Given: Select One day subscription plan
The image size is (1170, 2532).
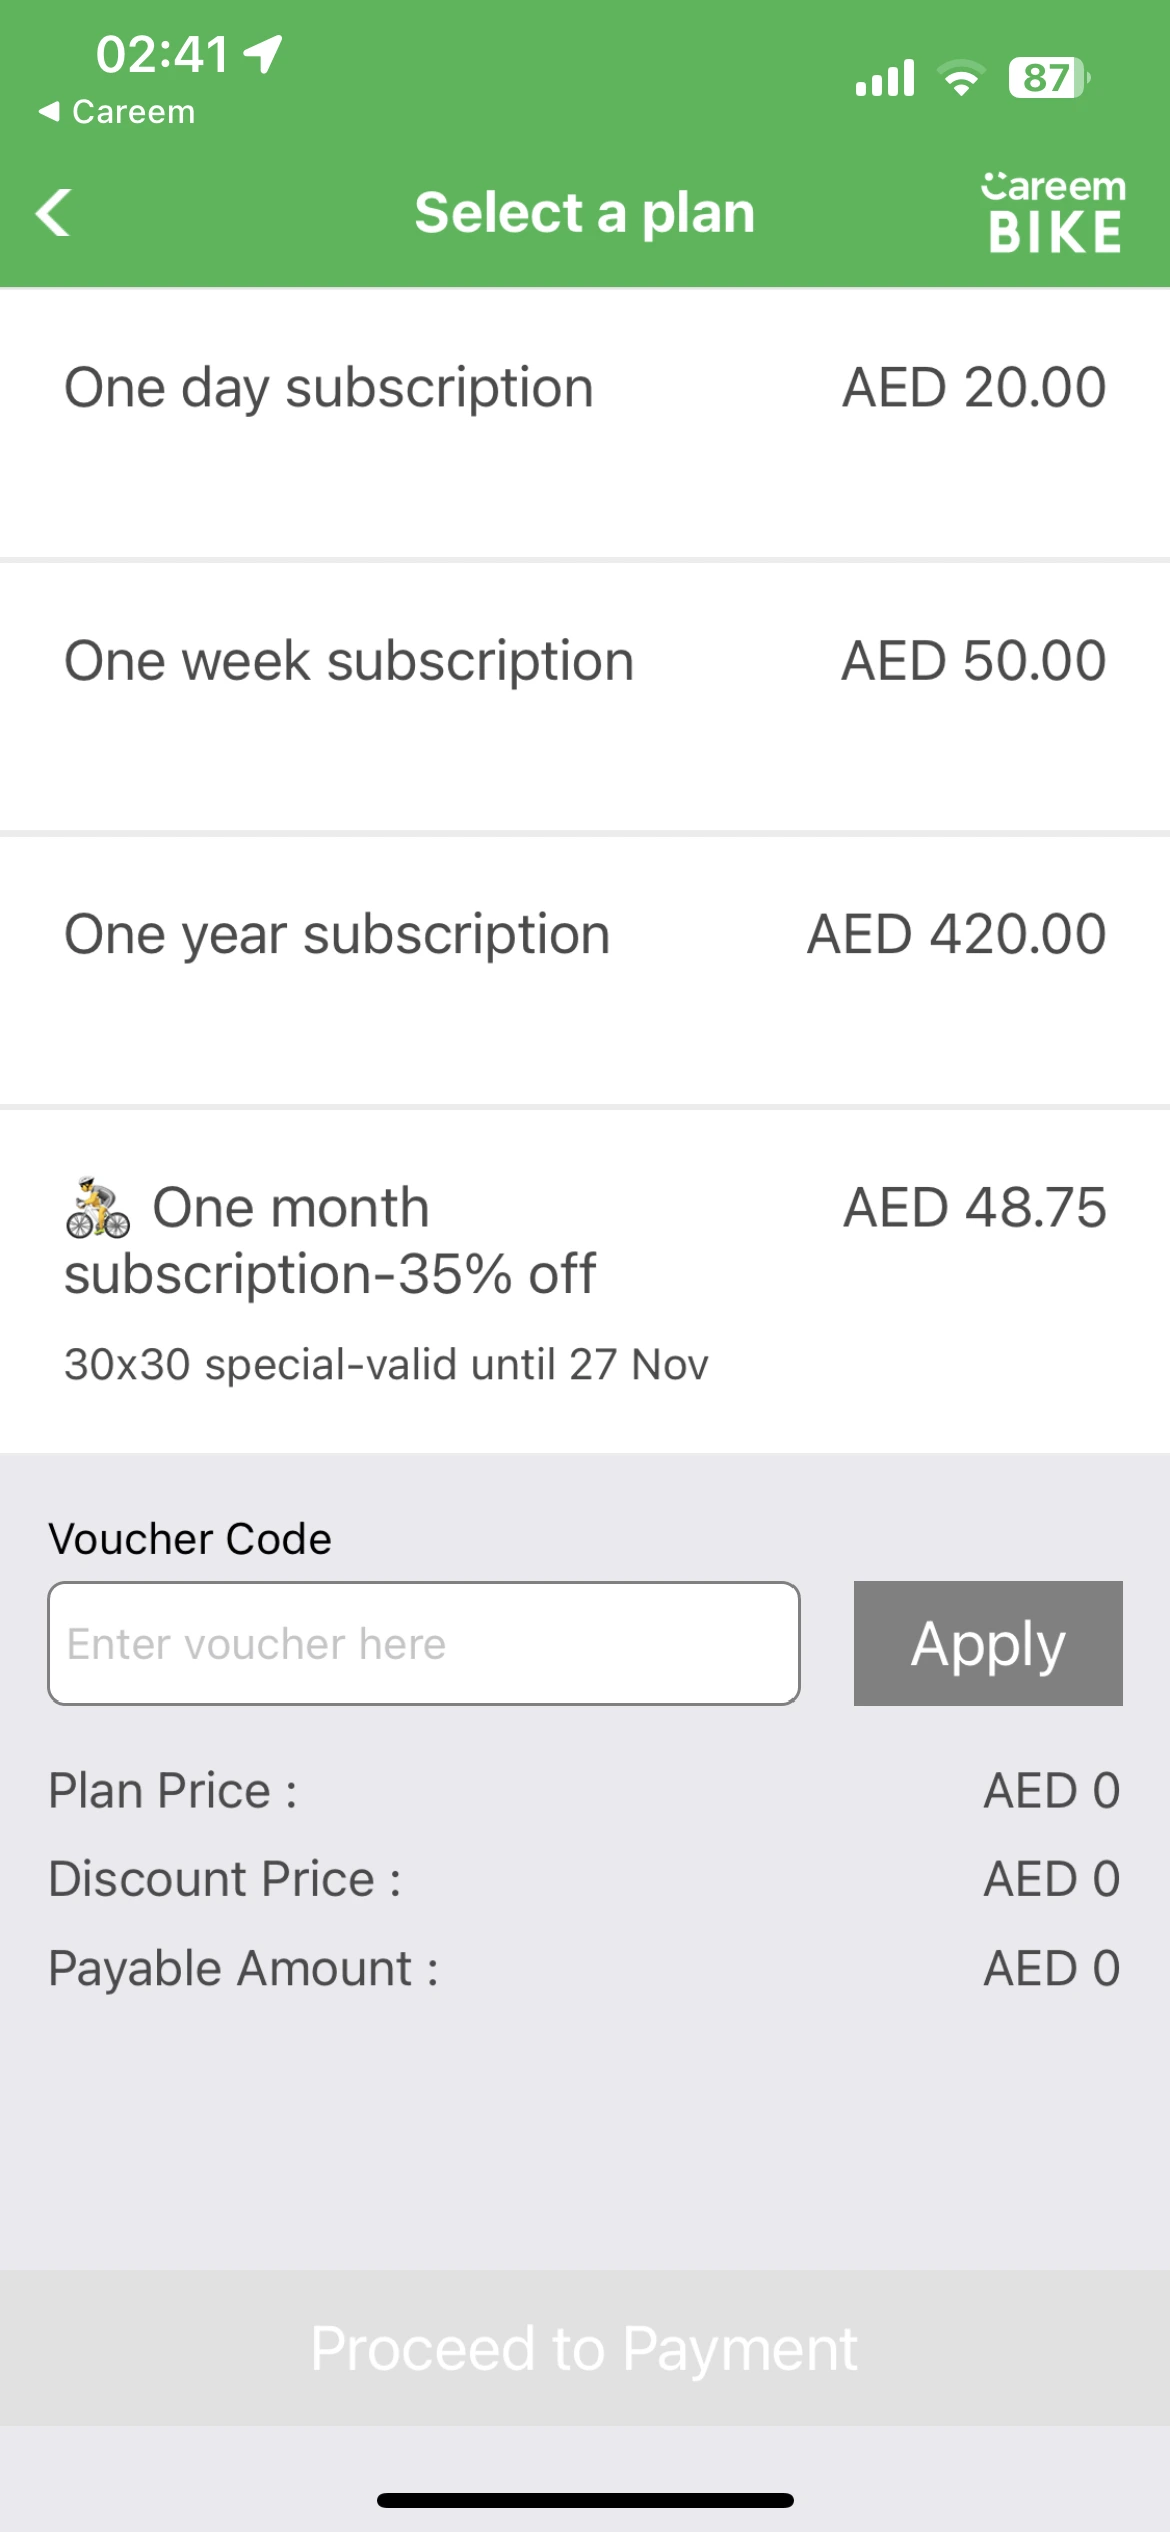Looking at the screenshot, I should (x=585, y=423).
